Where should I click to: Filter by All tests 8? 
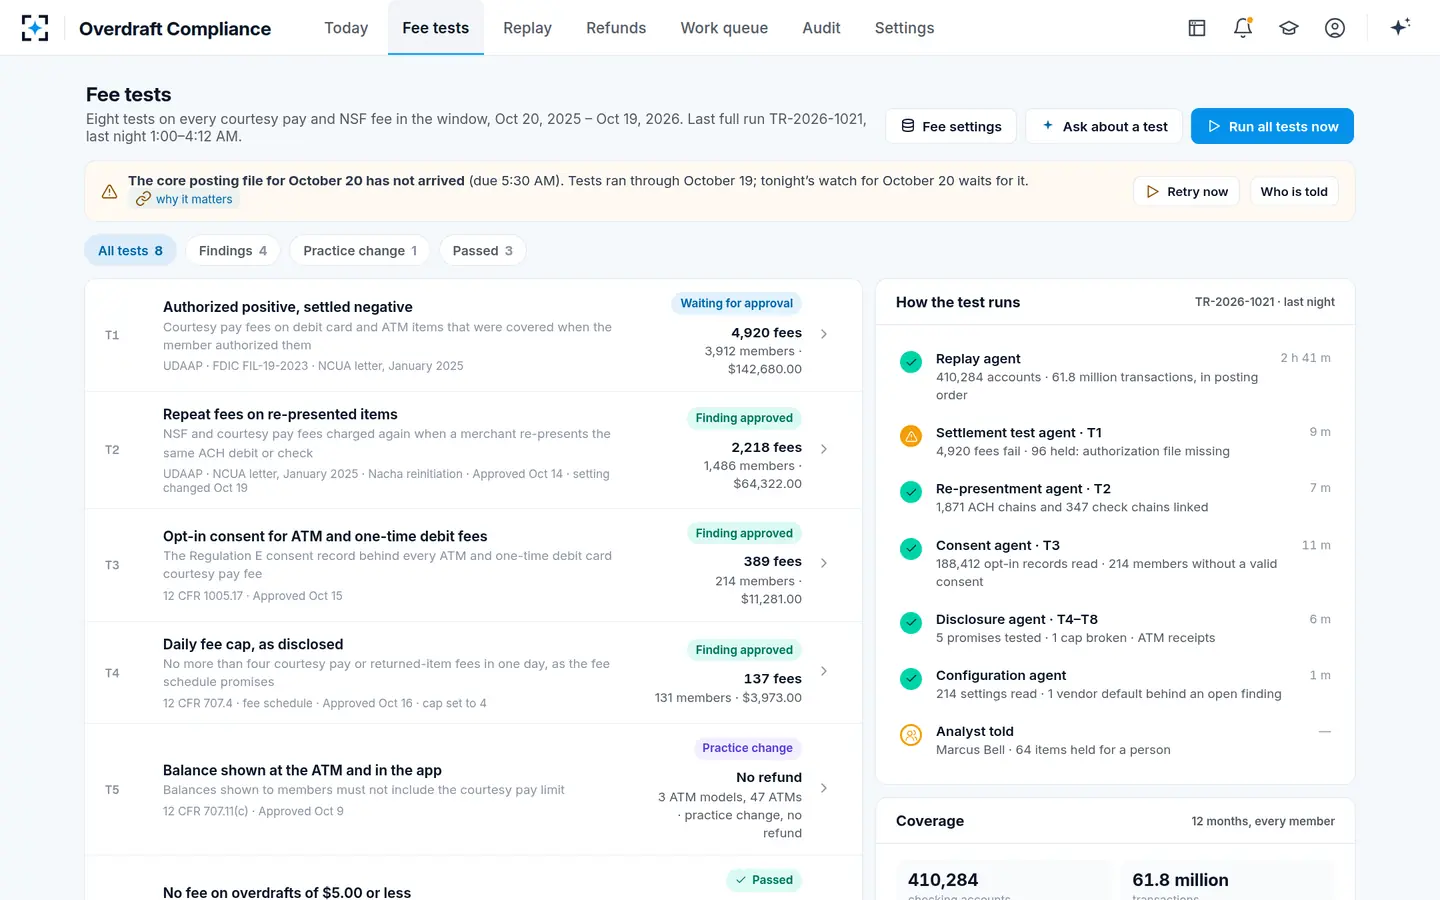click(x=130, y=251)
